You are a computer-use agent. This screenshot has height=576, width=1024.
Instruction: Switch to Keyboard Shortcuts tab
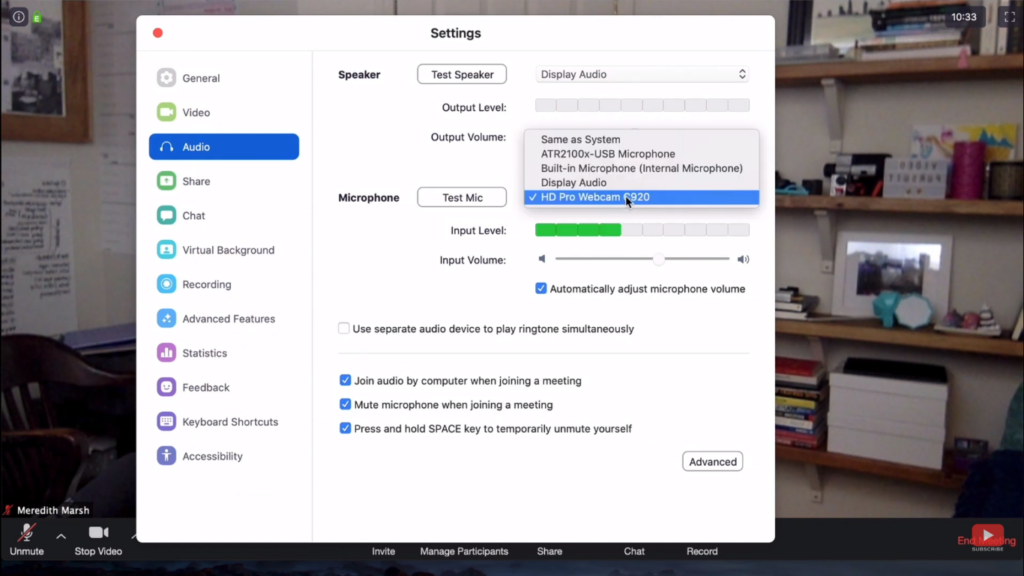tap(224, 421)
